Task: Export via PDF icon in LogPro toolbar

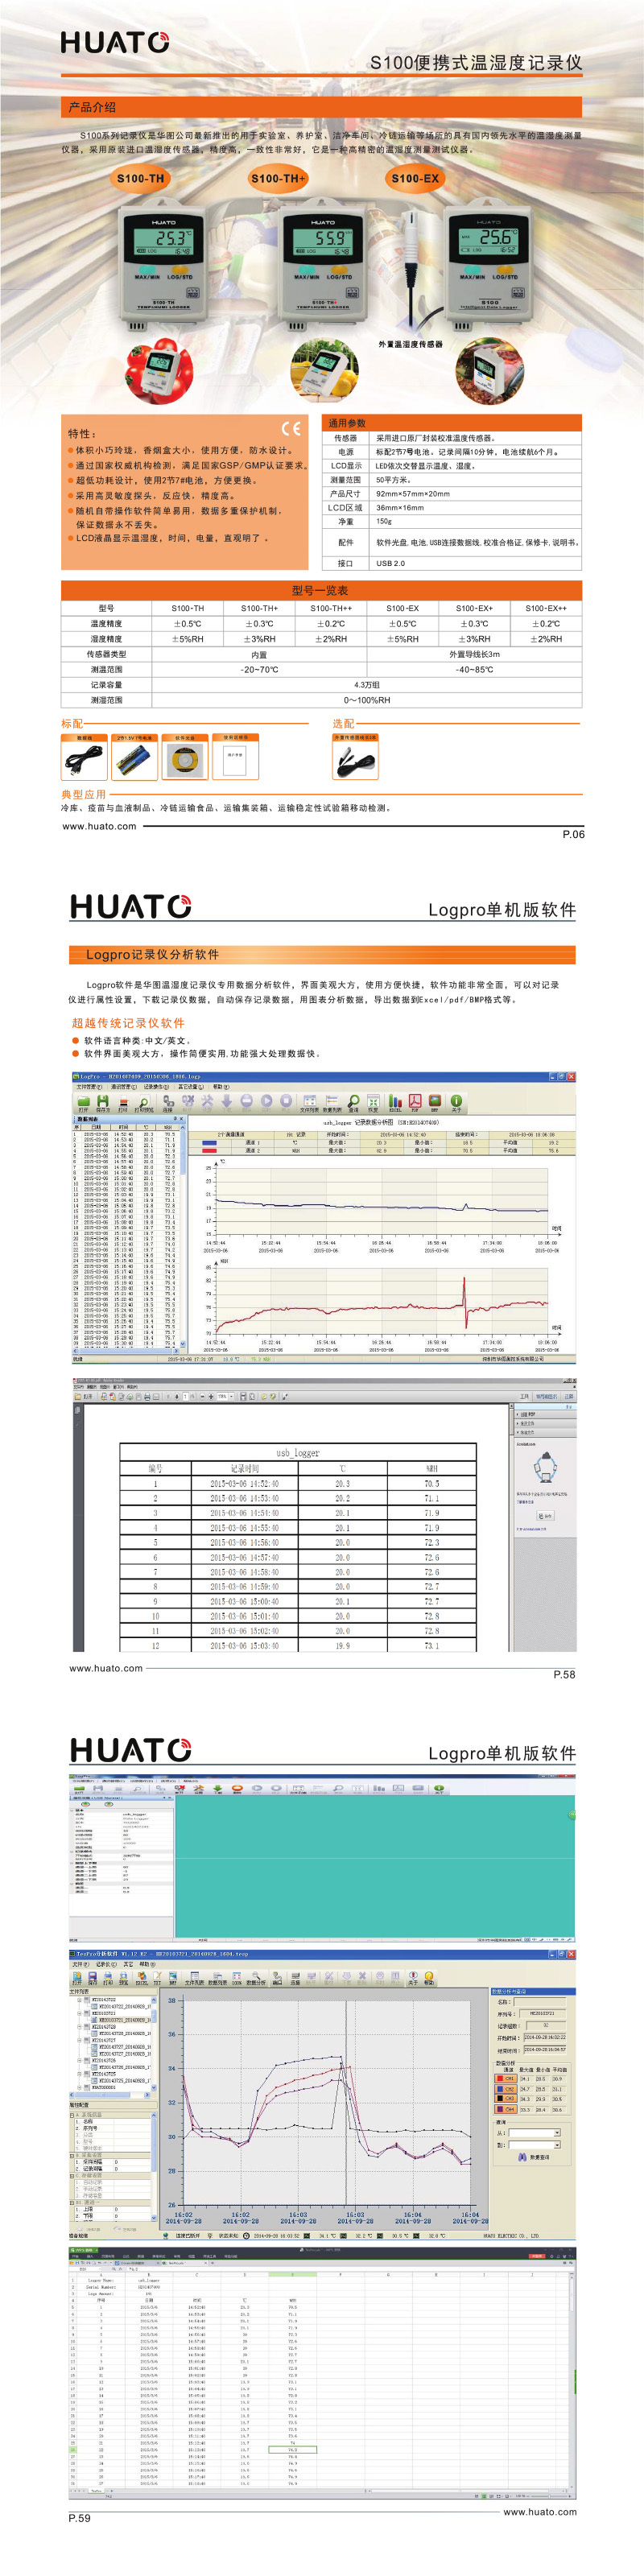Action: point(415,1103)
